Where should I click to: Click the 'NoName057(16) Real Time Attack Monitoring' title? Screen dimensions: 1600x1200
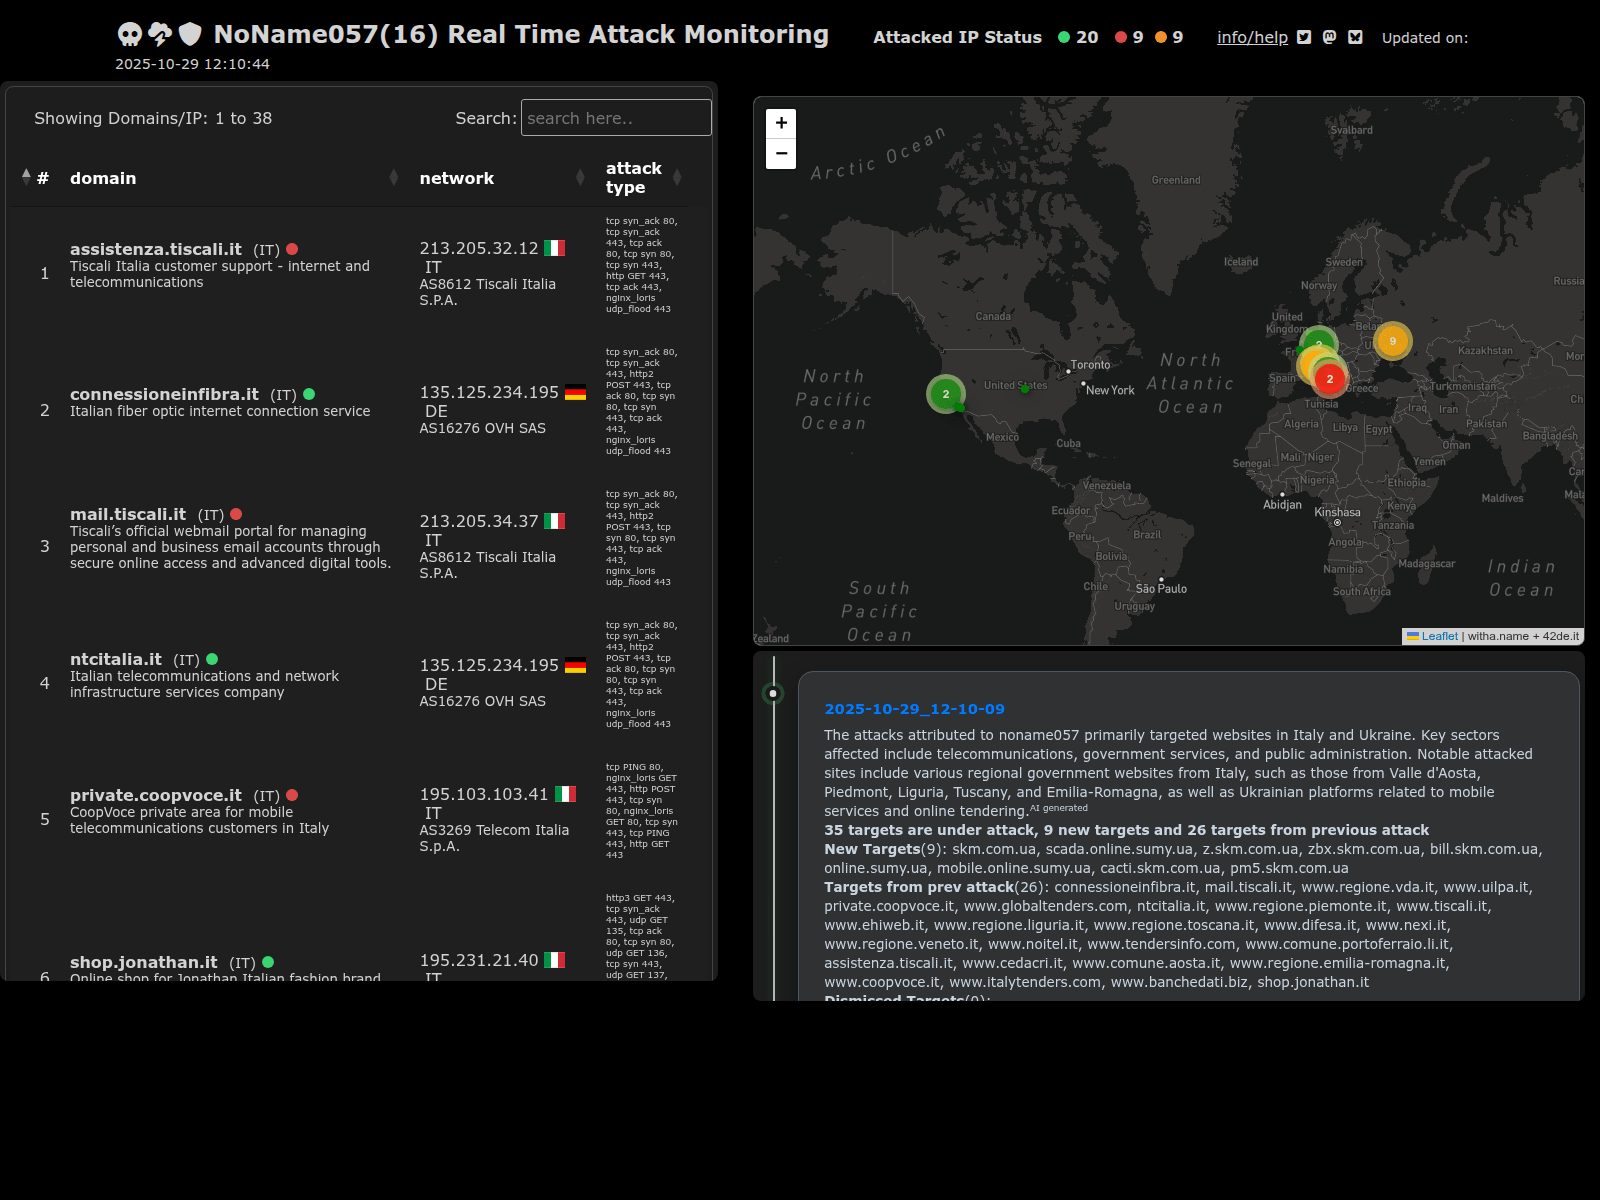[521, 34]
